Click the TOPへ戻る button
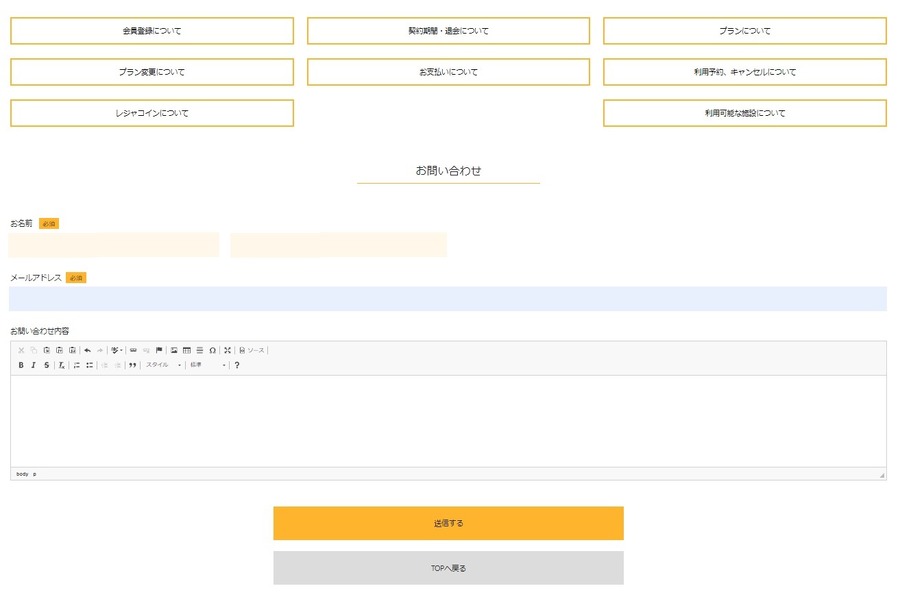Image resolution: width=900 pixels, height=597 pixels. [x=448, y=568]
